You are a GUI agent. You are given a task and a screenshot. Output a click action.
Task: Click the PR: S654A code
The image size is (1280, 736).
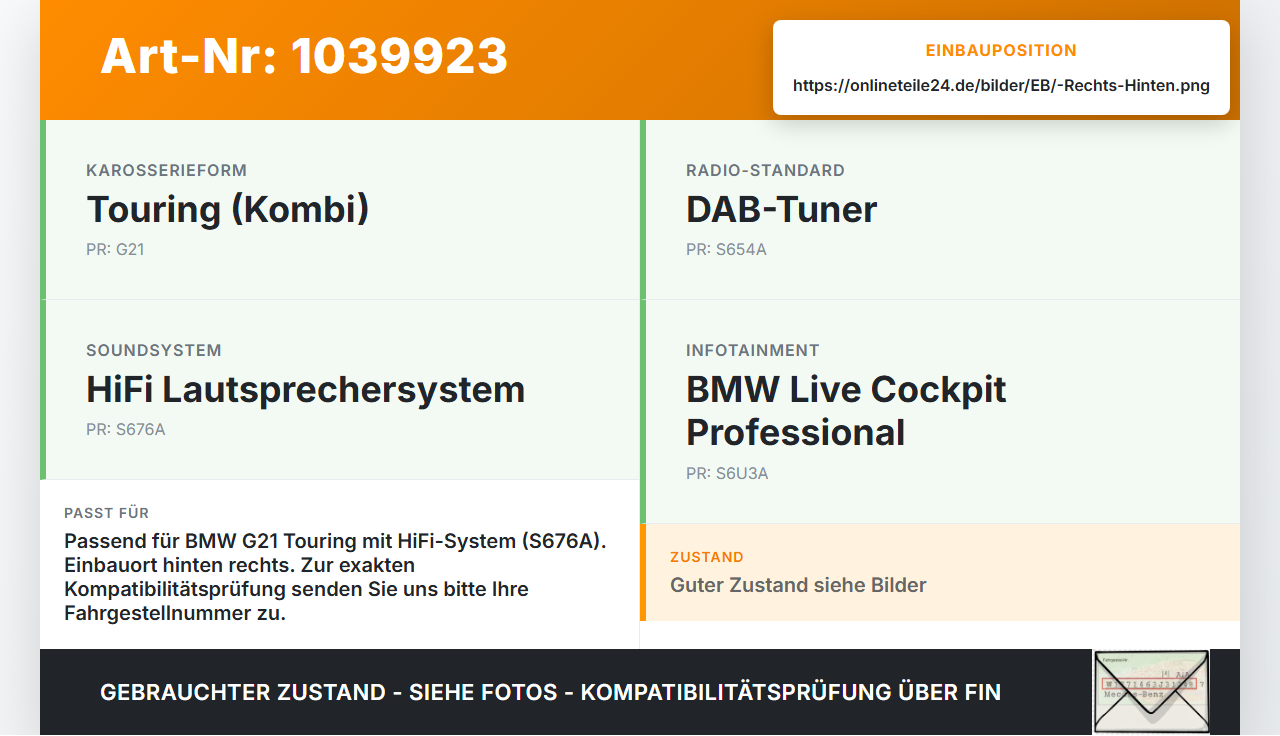pos(726,249)
